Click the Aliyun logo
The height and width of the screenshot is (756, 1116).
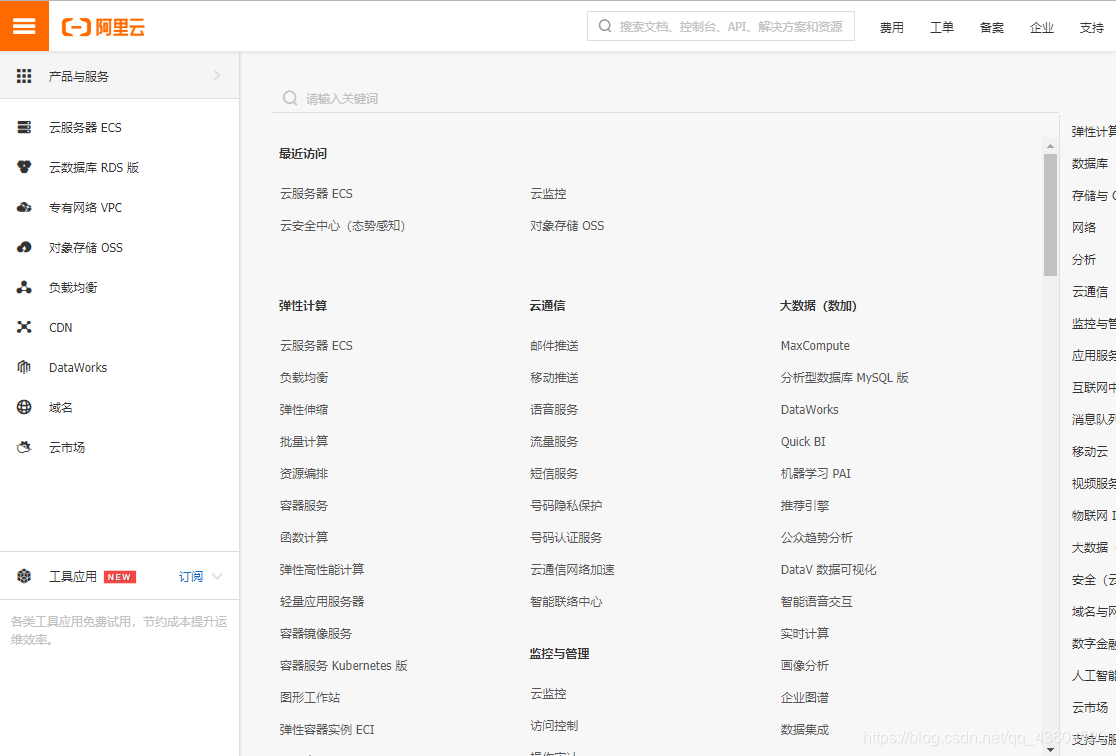point(104,27)
